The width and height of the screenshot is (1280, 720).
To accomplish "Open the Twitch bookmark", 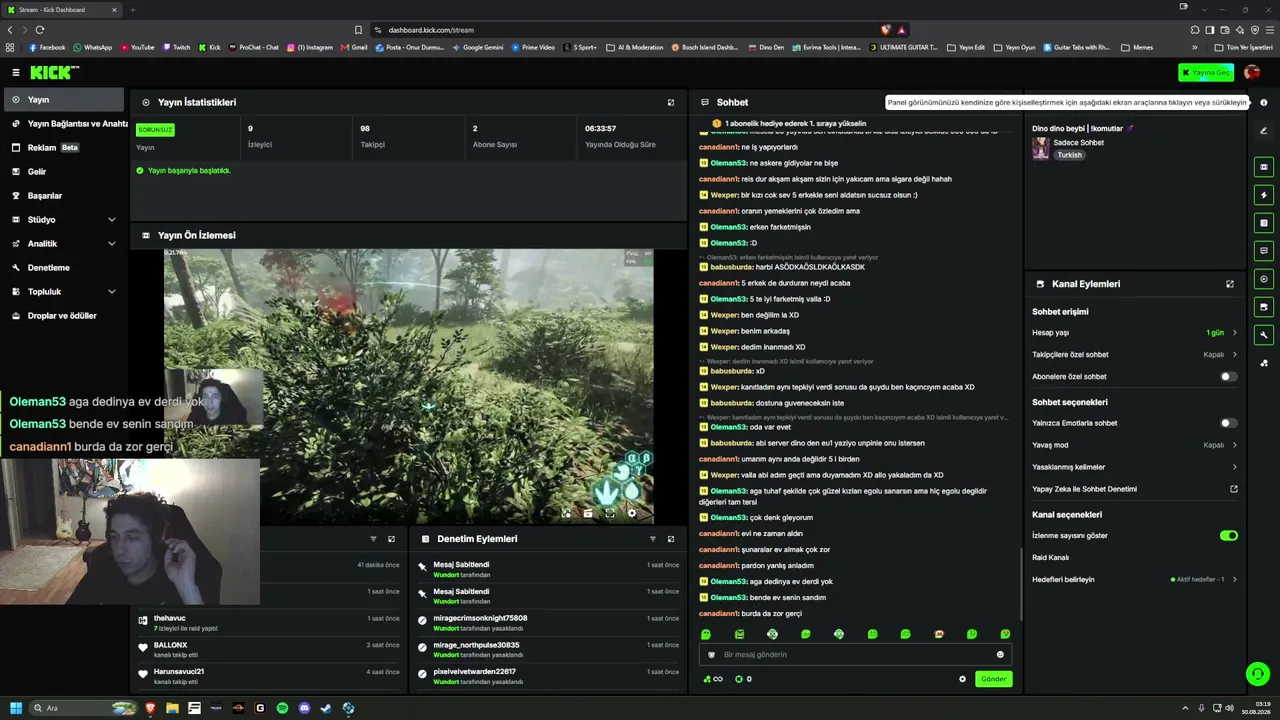I will coord(176,47).
